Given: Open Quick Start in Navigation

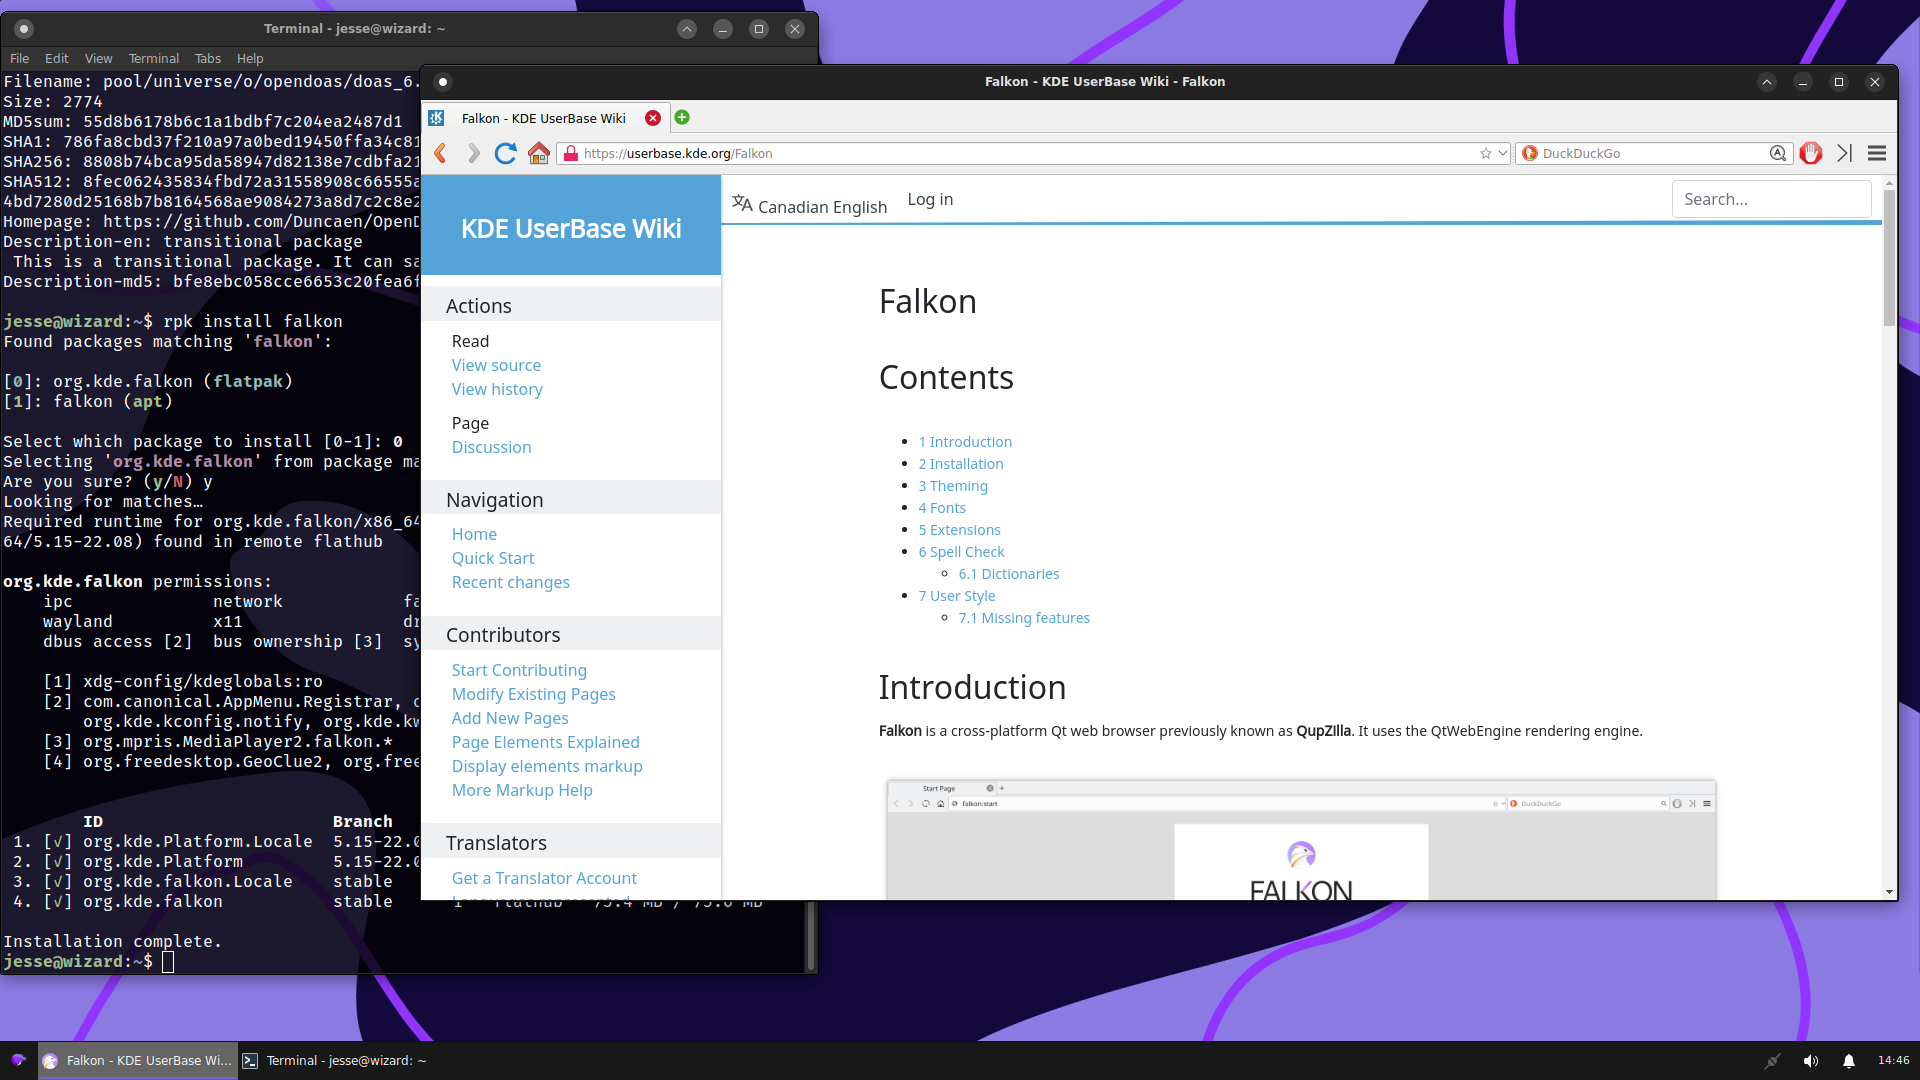Looking at the screenshot, I should click(493, 558).
